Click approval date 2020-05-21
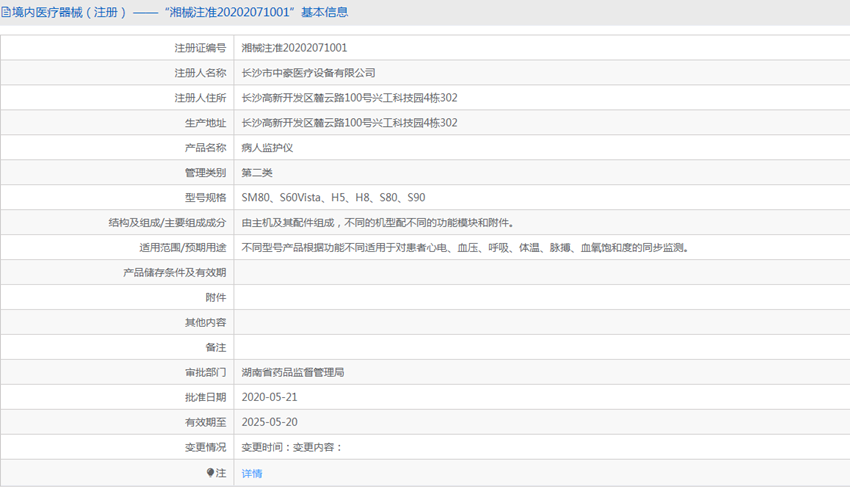850x491 pixels. click(269, 397)
